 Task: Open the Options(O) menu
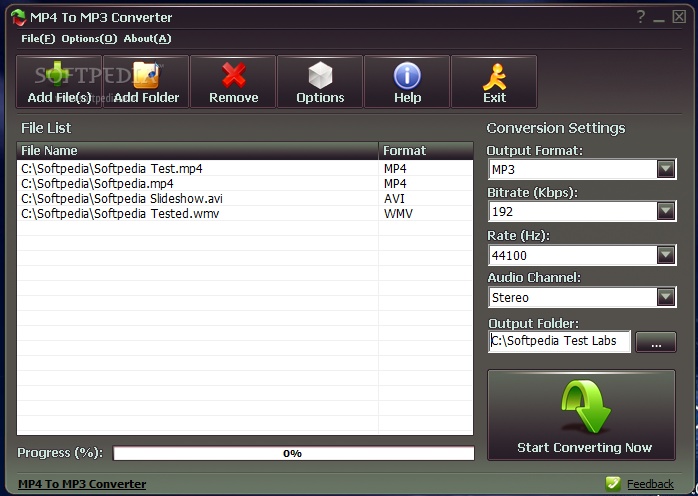[89, 39]
